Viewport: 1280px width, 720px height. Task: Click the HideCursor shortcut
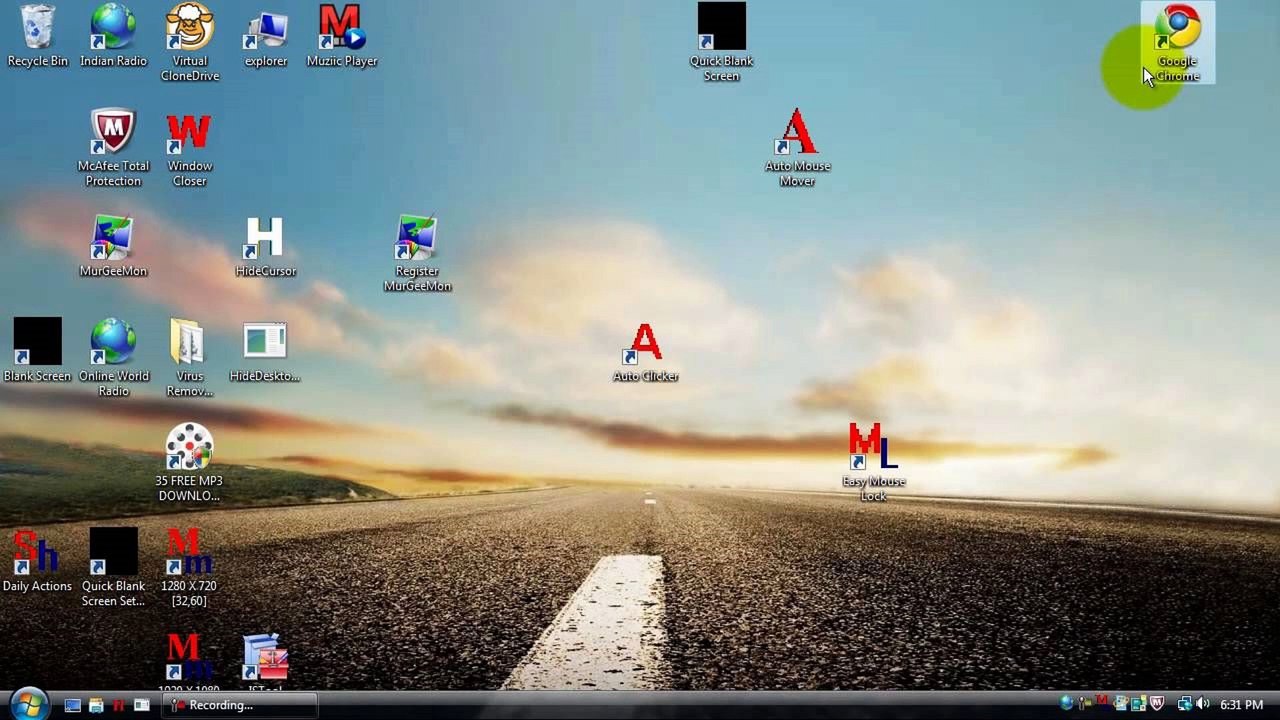click(265, 247)
